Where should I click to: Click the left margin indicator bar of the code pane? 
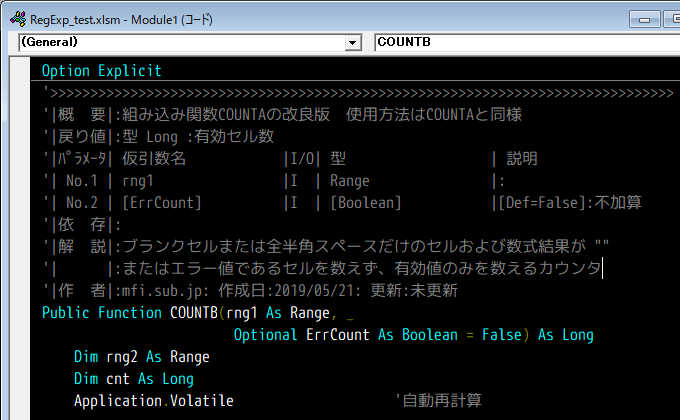(x=20, y=239)
